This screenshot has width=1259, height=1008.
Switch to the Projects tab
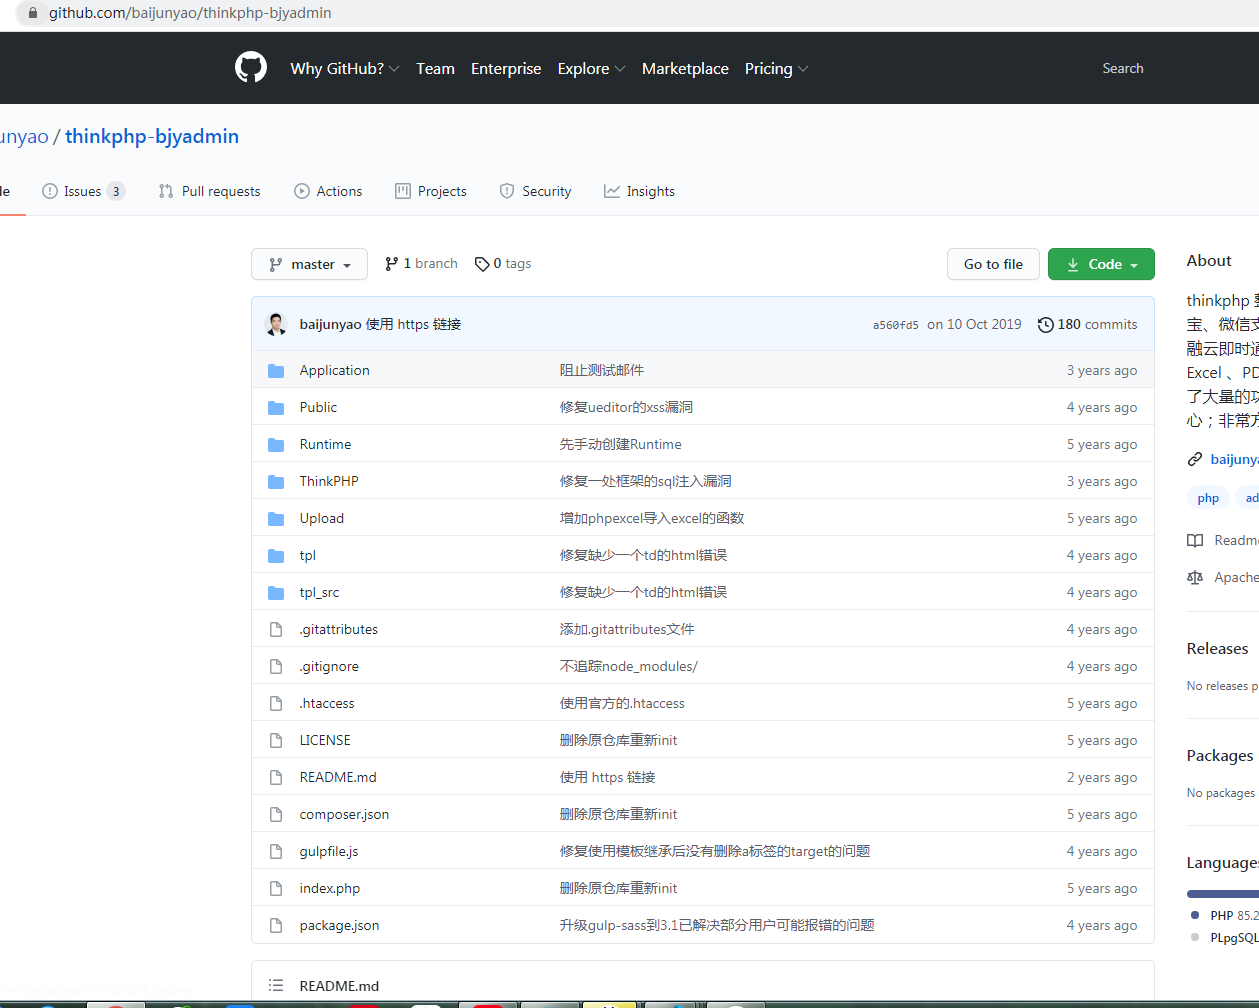[x=431, y=191]
